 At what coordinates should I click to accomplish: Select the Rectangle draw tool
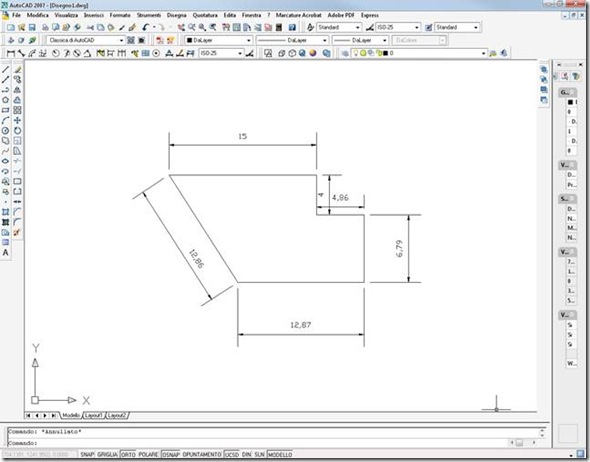click(5, 110)
